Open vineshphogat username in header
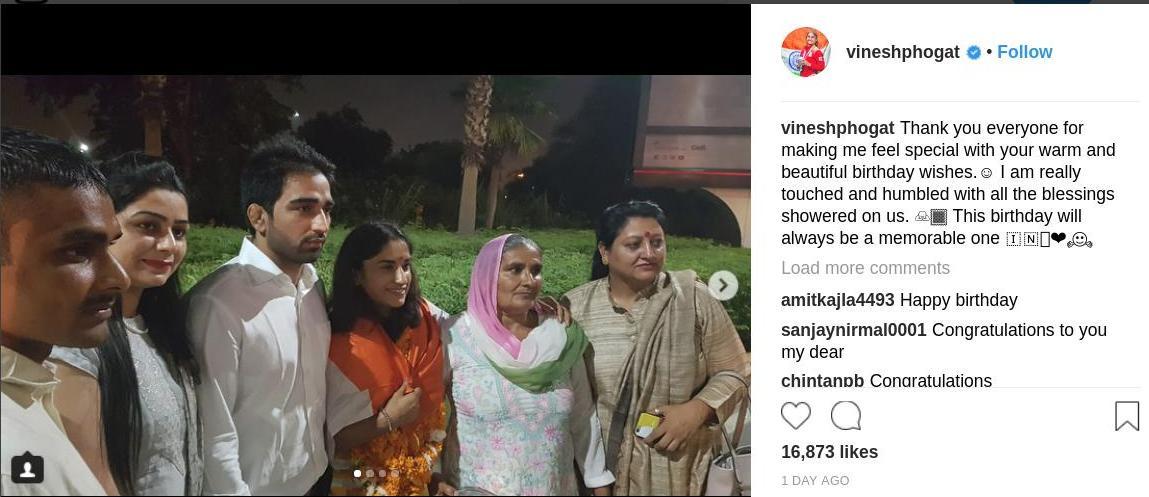This screenshot has height=497, width=1149. pyautogui.click(x=903, y=52)
